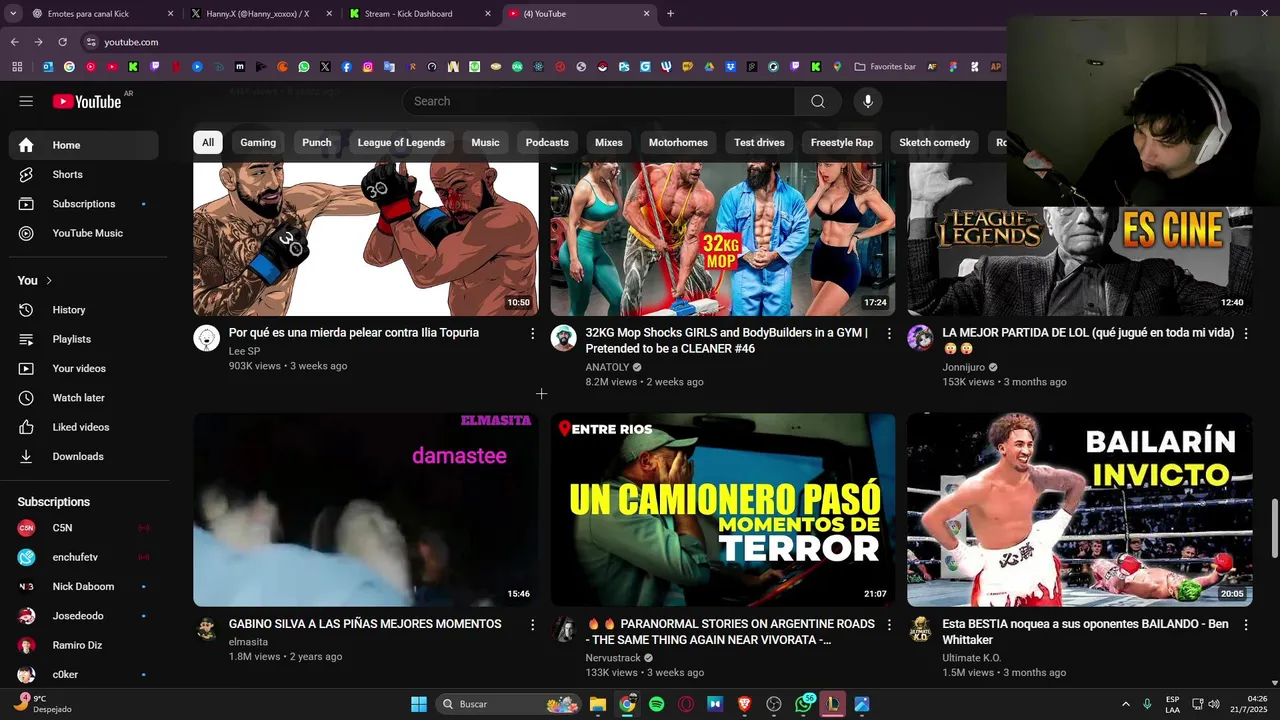
Task: Click the page vertical scrollbar thumb
Action: tap(1274, 528)
